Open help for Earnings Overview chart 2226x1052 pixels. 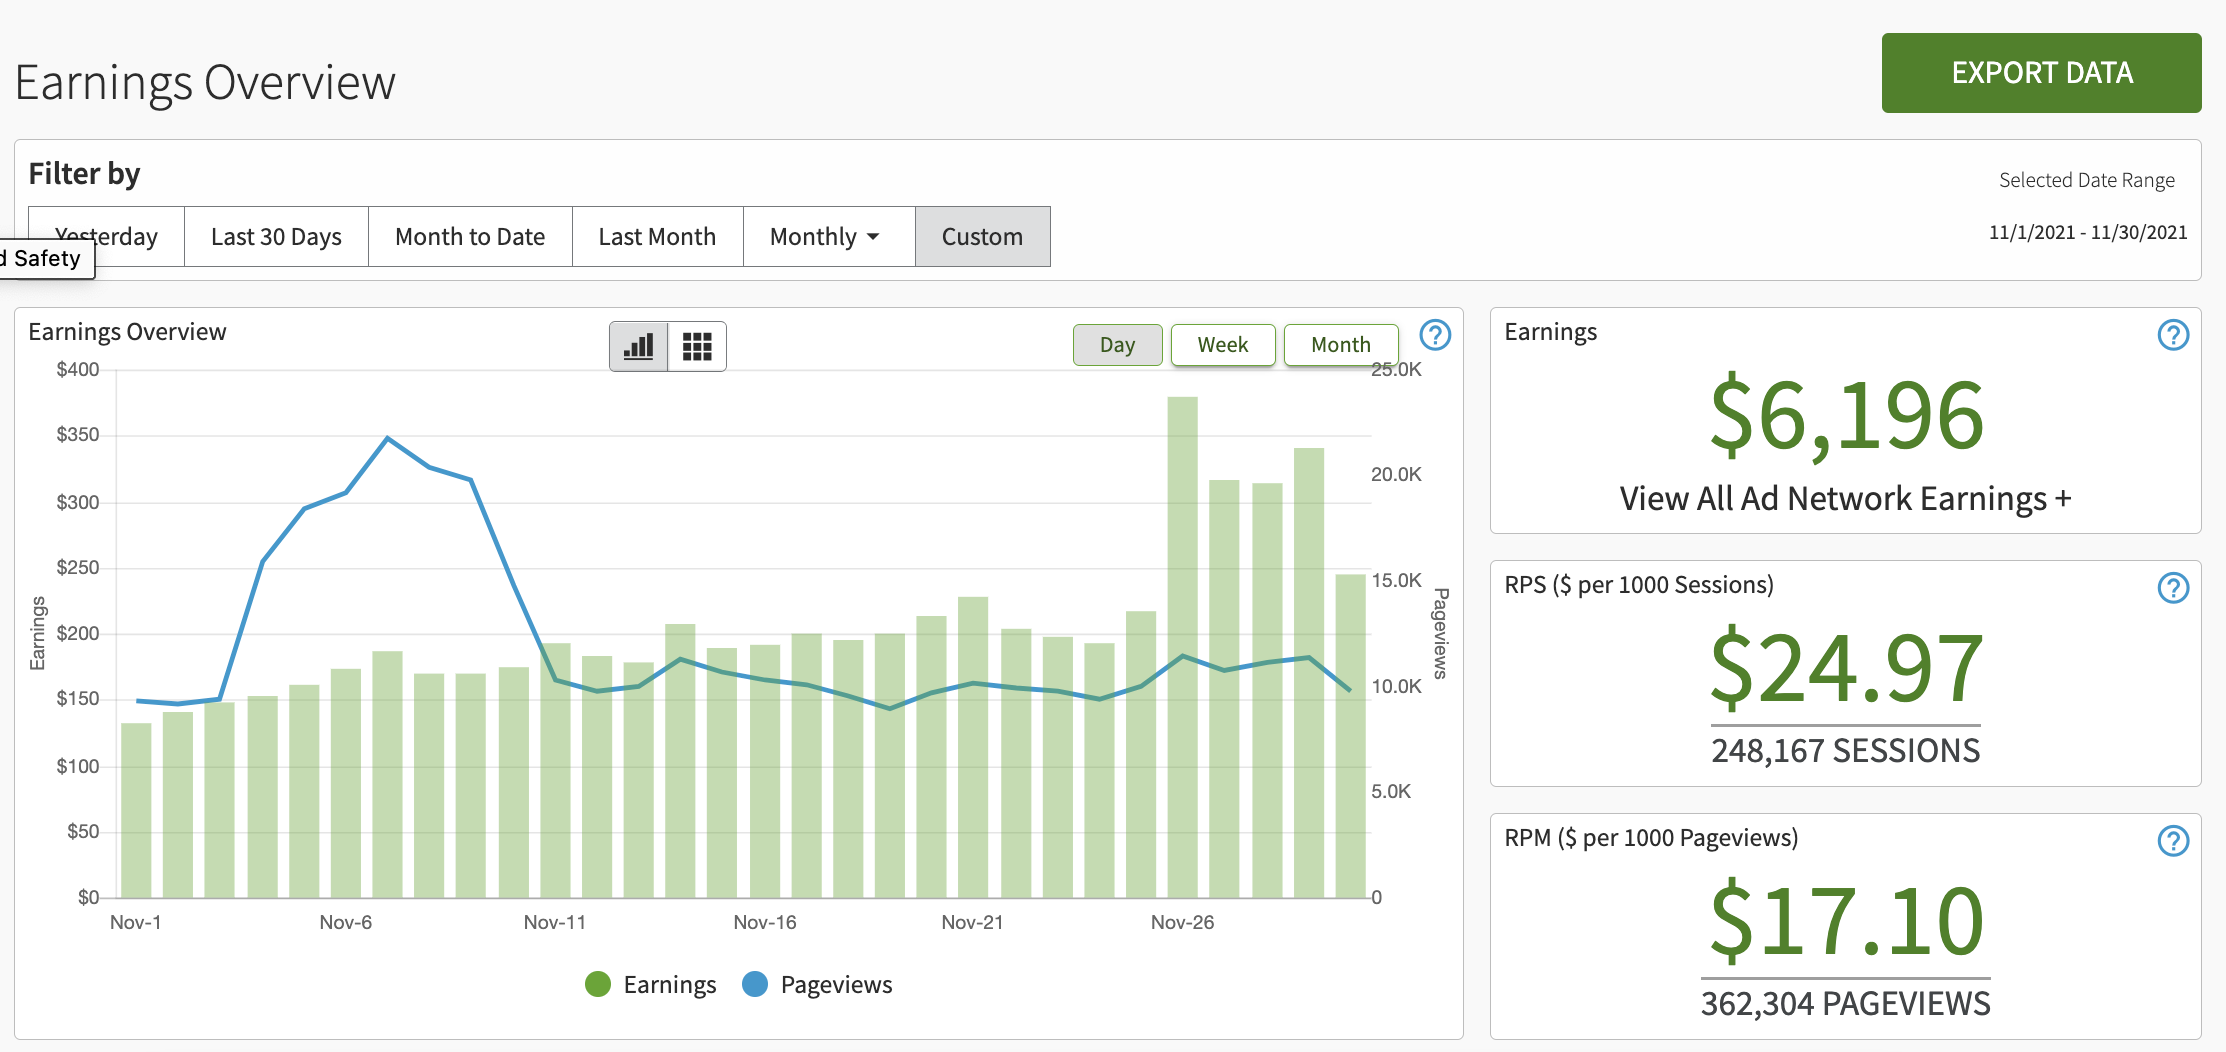[x=1435, y=335]
